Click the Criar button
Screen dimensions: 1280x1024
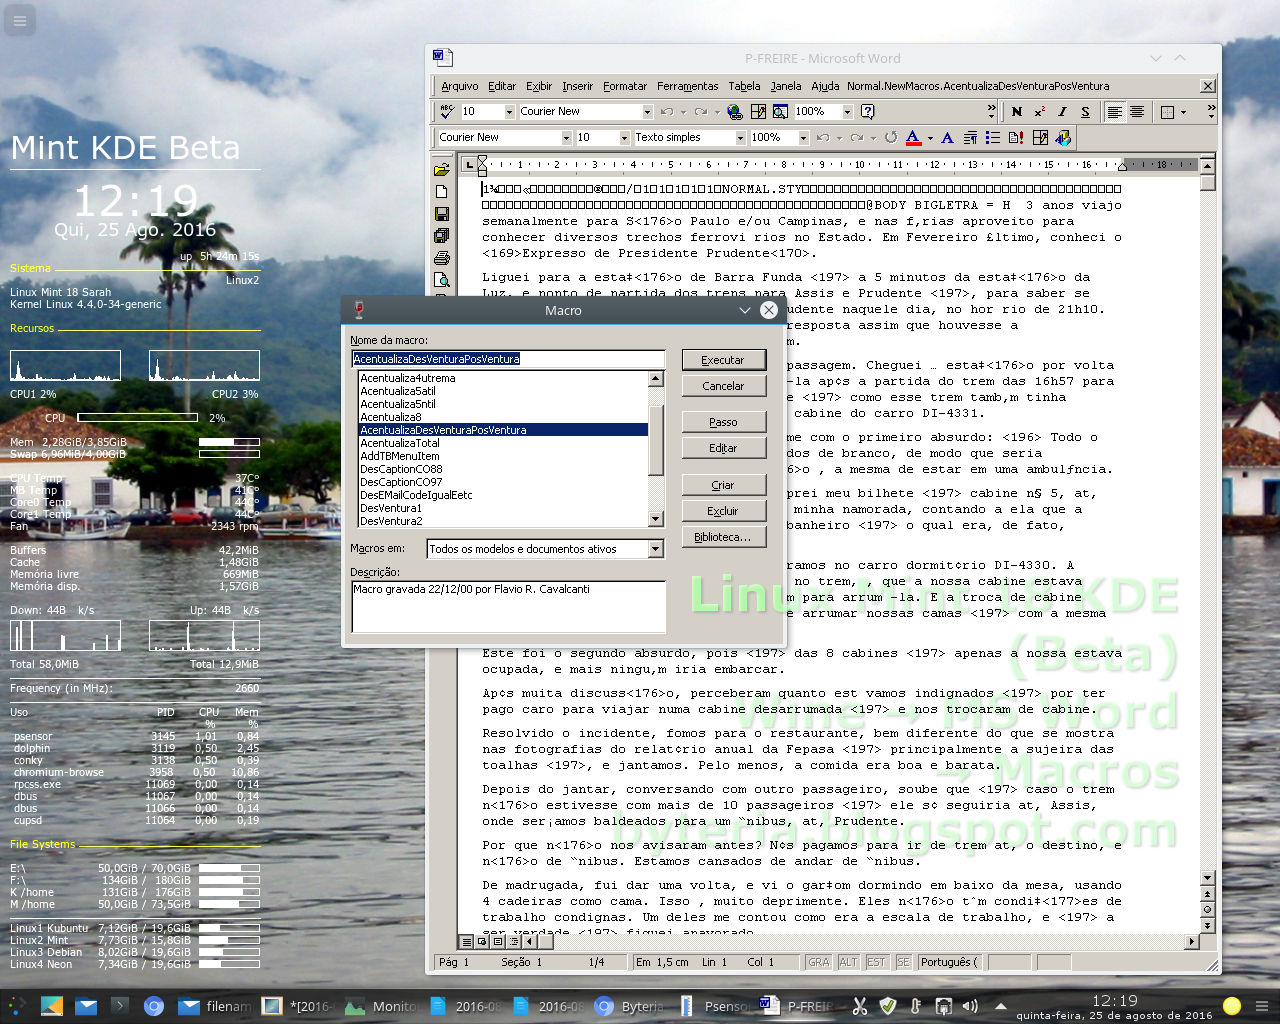tap(723, 485)
